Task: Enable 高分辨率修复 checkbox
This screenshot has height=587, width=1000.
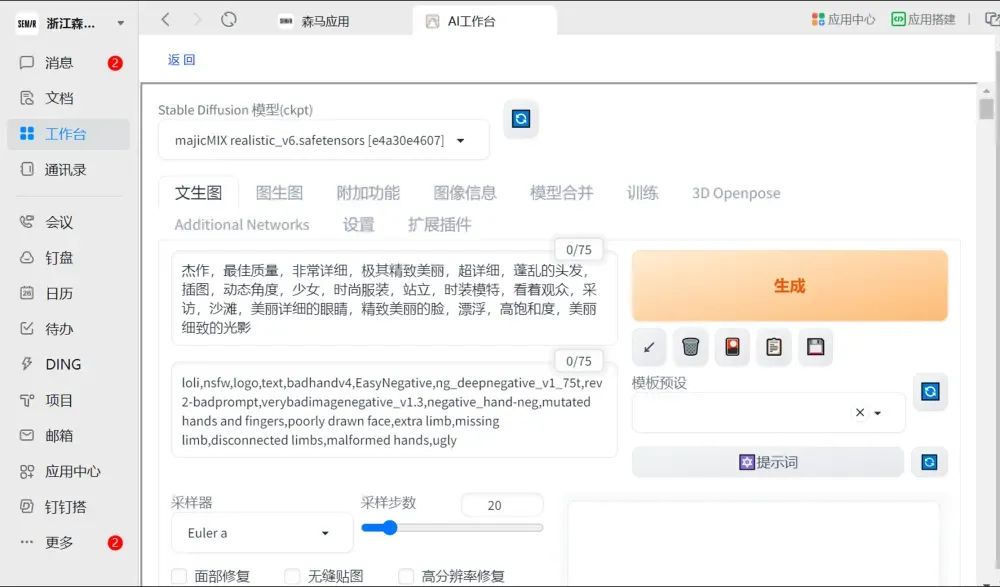Action: pyautogui.click(x=406, y=576)
